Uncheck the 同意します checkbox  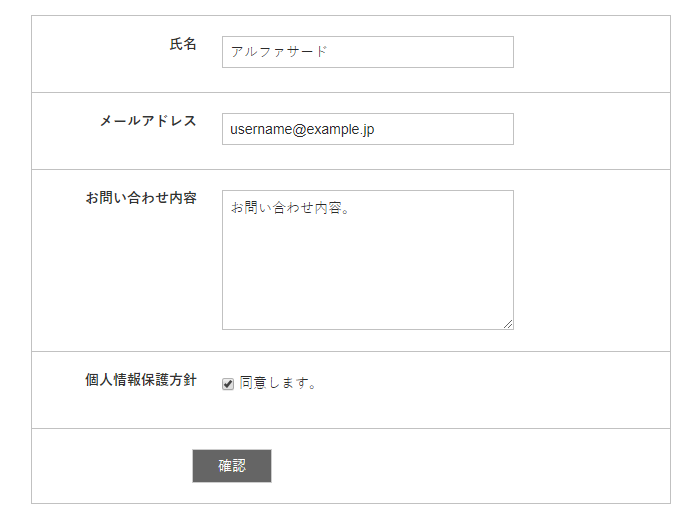228,384
